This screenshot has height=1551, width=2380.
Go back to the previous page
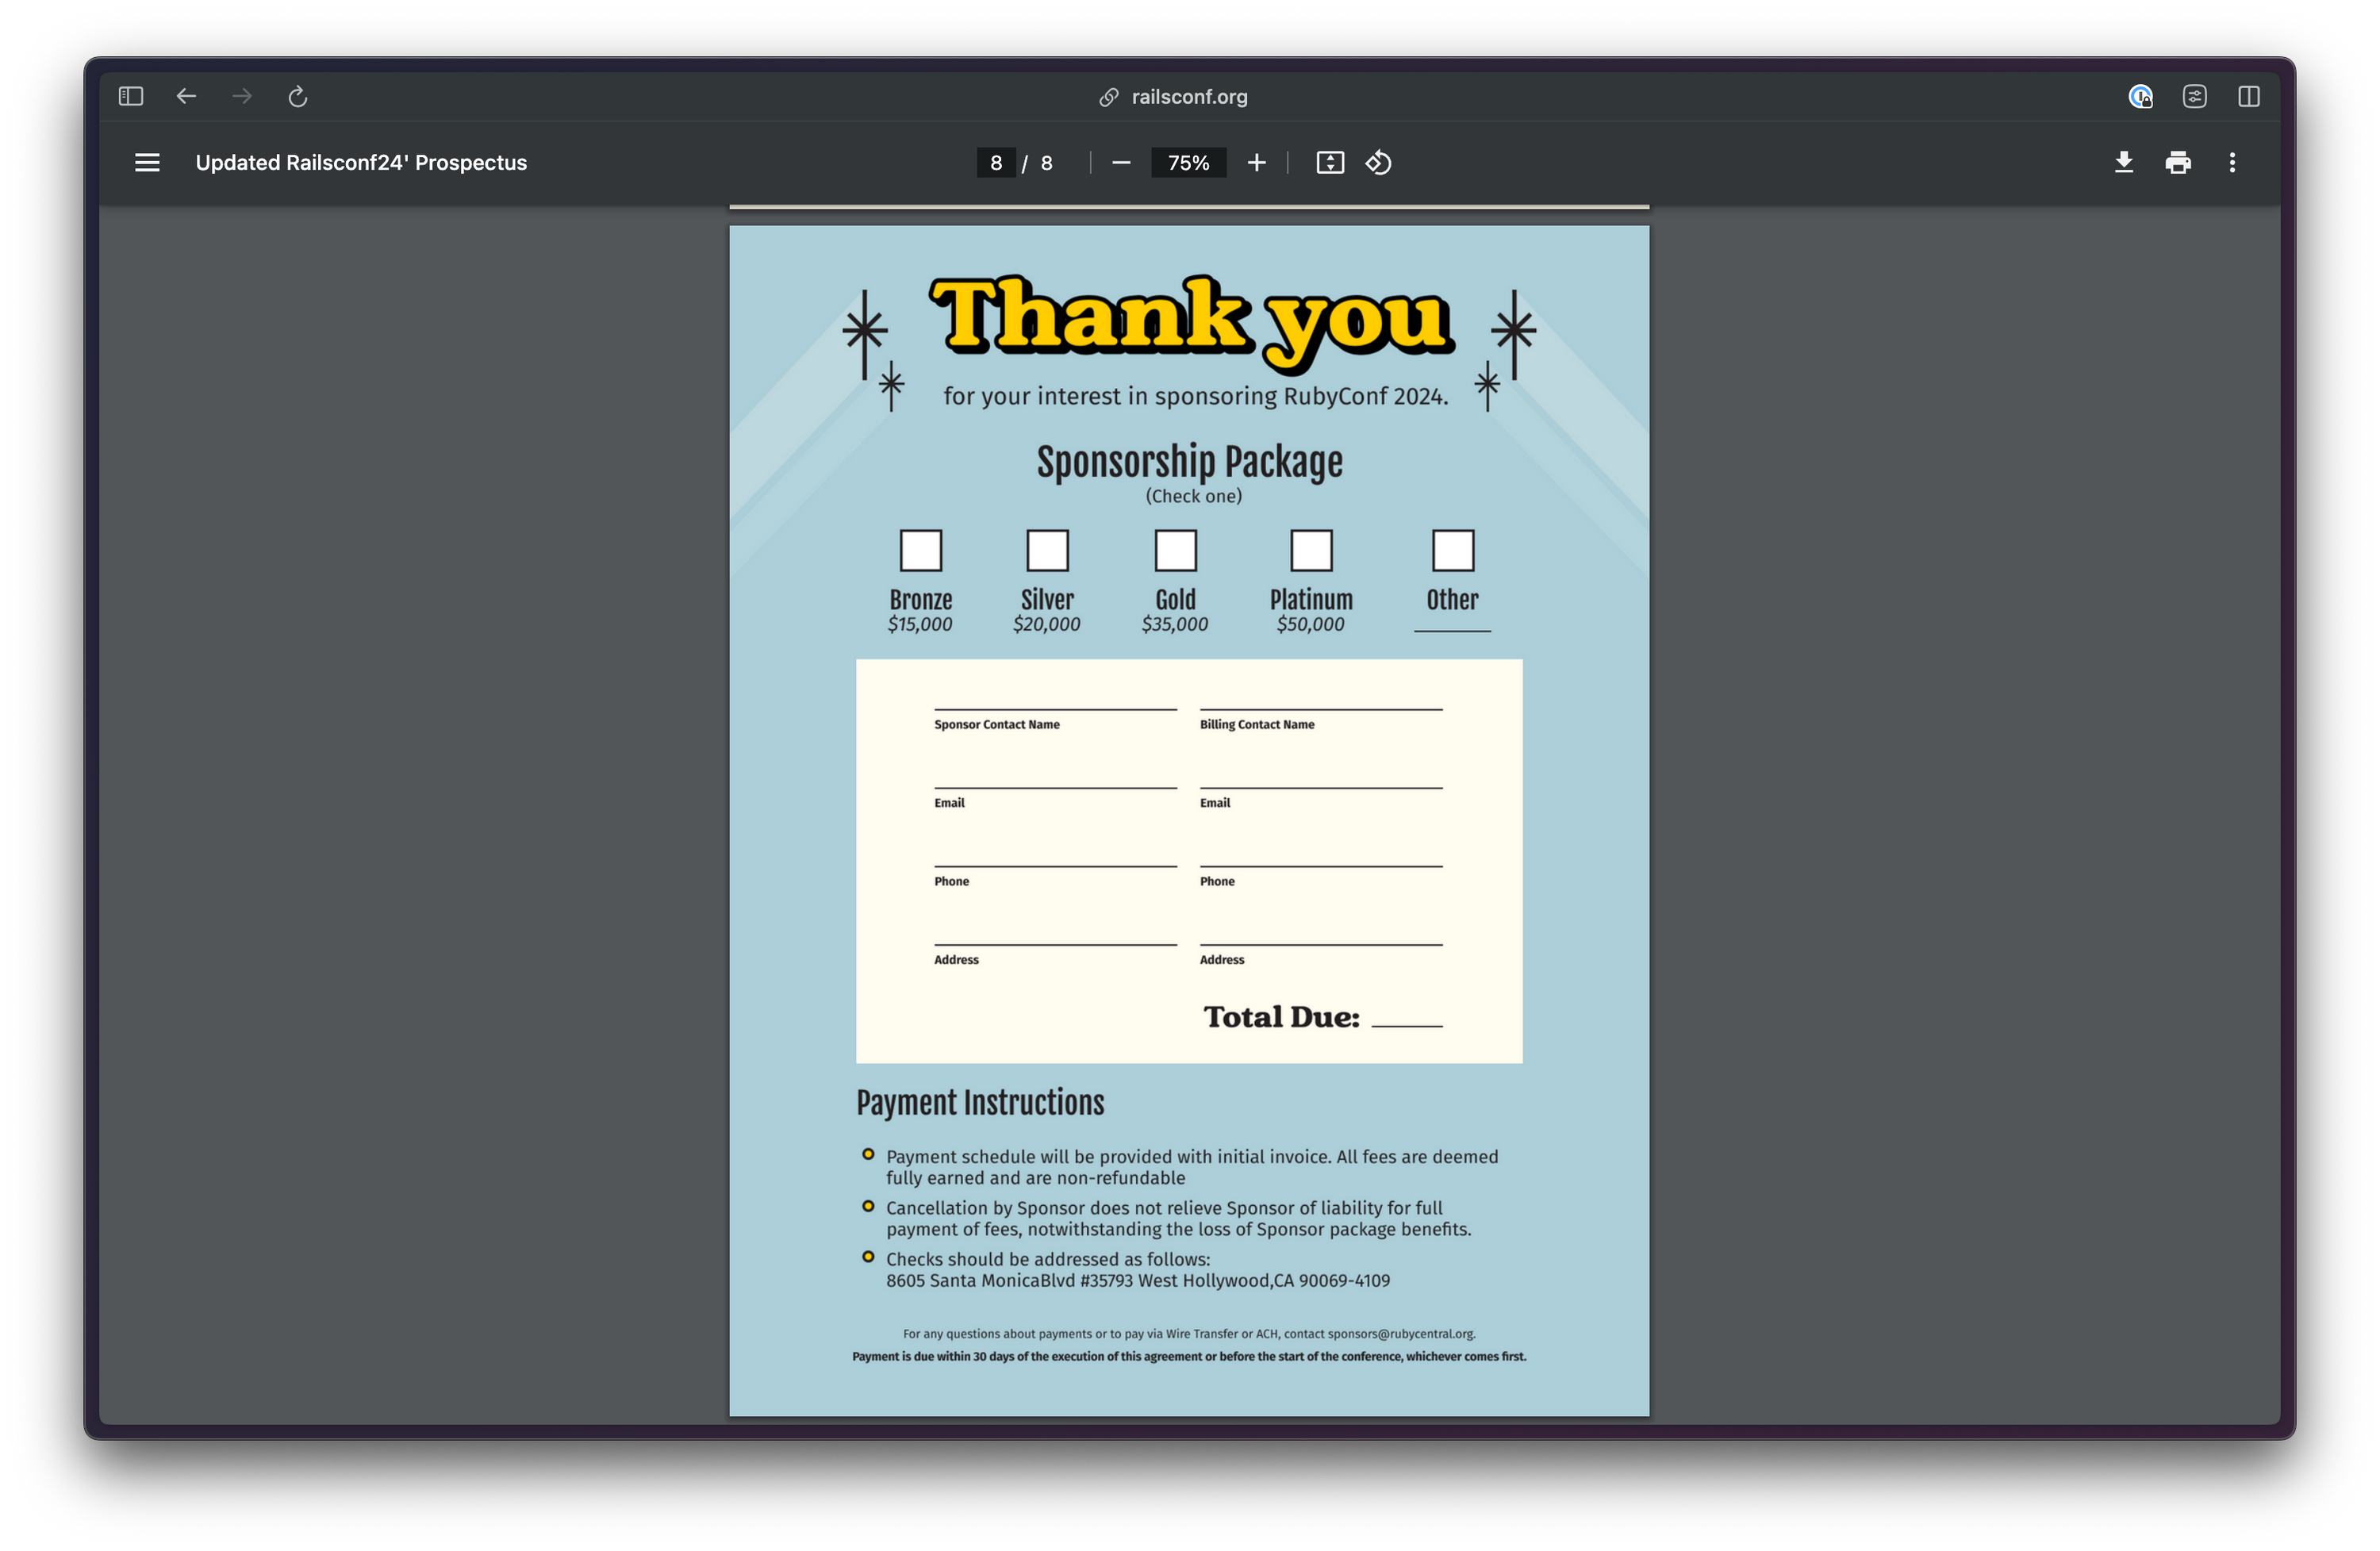click(186, 96)
